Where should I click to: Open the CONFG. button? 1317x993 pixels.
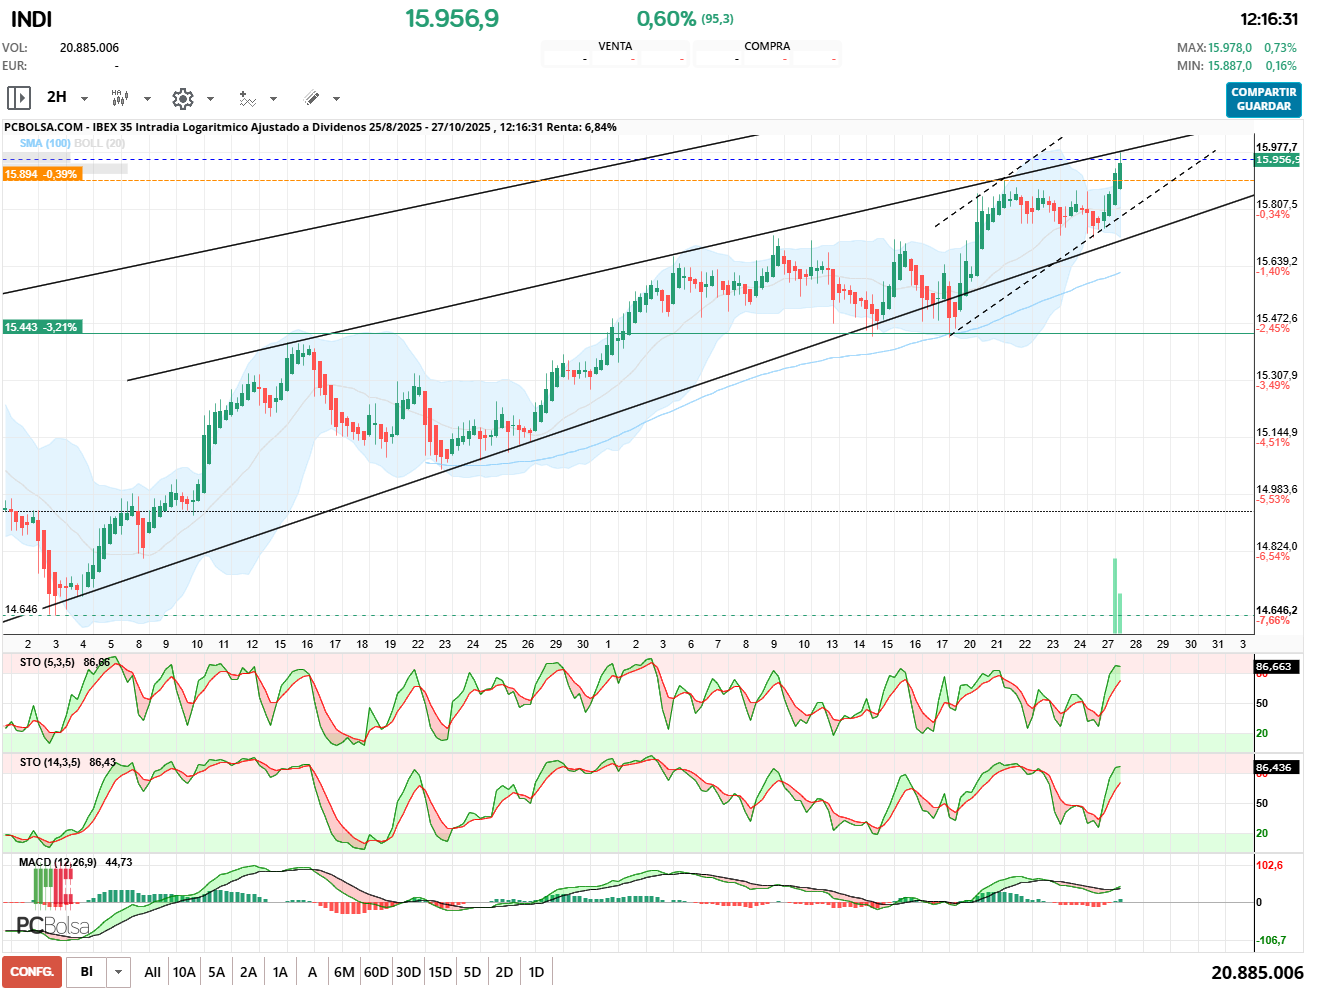coord(32,972)
